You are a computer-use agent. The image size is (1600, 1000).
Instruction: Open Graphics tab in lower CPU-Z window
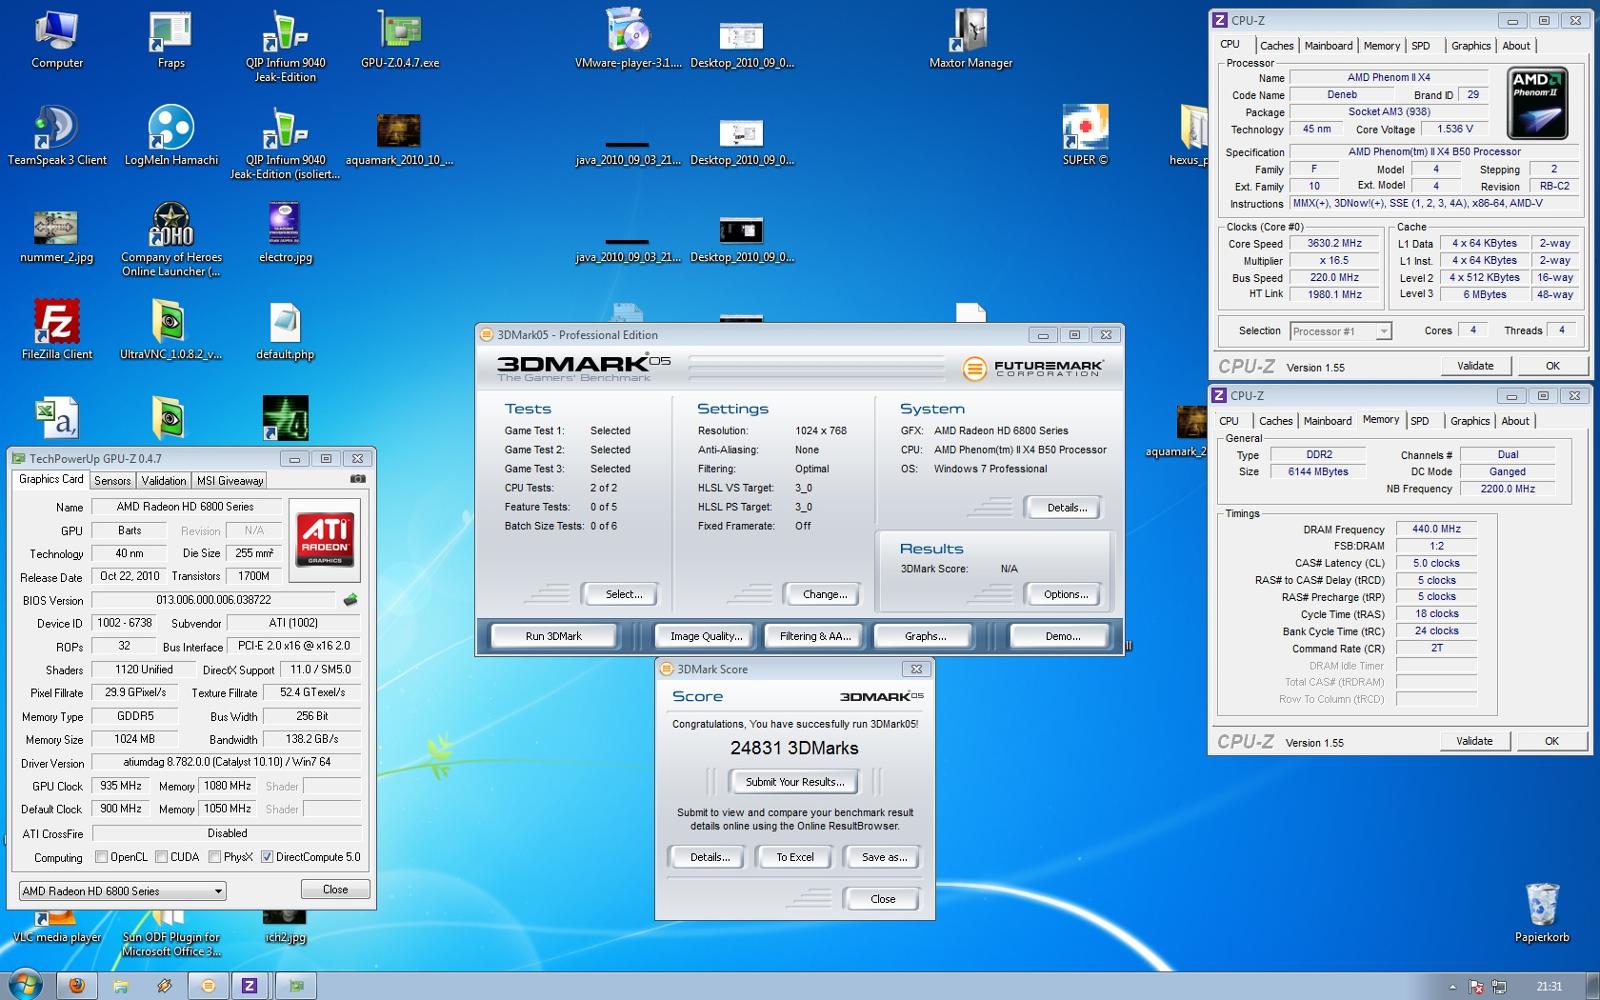coord(1470,421)
